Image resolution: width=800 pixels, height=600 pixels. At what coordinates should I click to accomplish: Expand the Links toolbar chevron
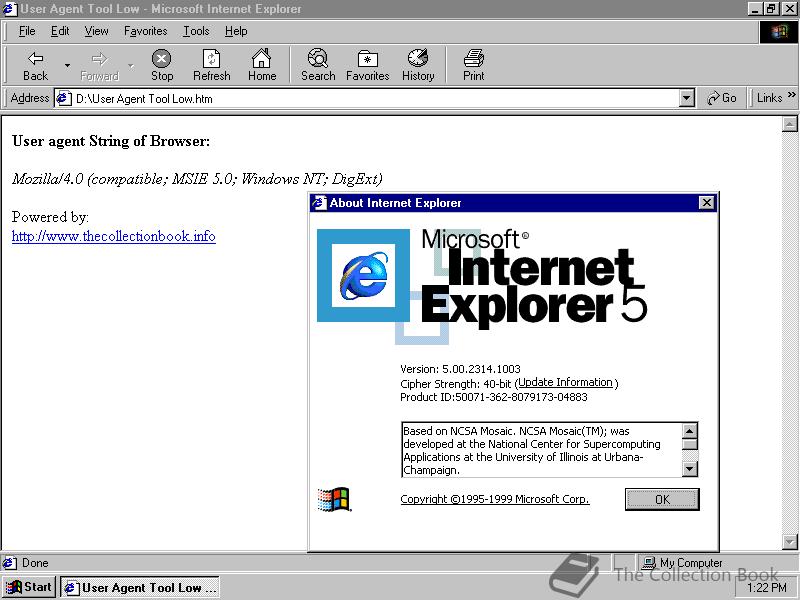coord(791,95)
